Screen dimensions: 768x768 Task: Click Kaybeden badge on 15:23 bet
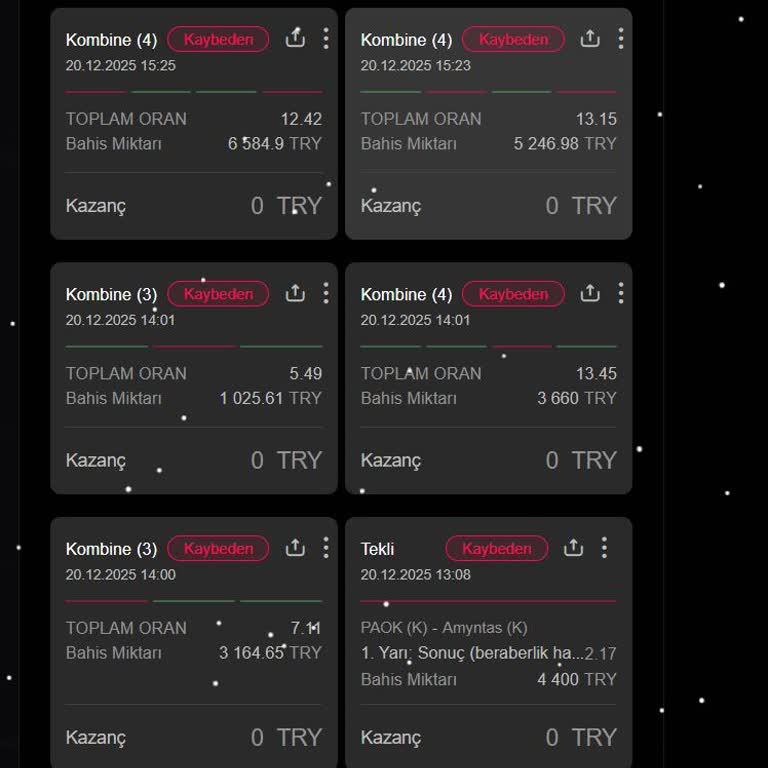point(513,39)
